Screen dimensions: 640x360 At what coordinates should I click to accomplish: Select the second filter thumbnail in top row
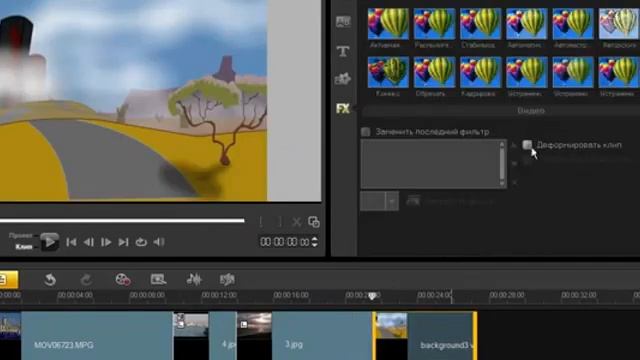(434, 24)
